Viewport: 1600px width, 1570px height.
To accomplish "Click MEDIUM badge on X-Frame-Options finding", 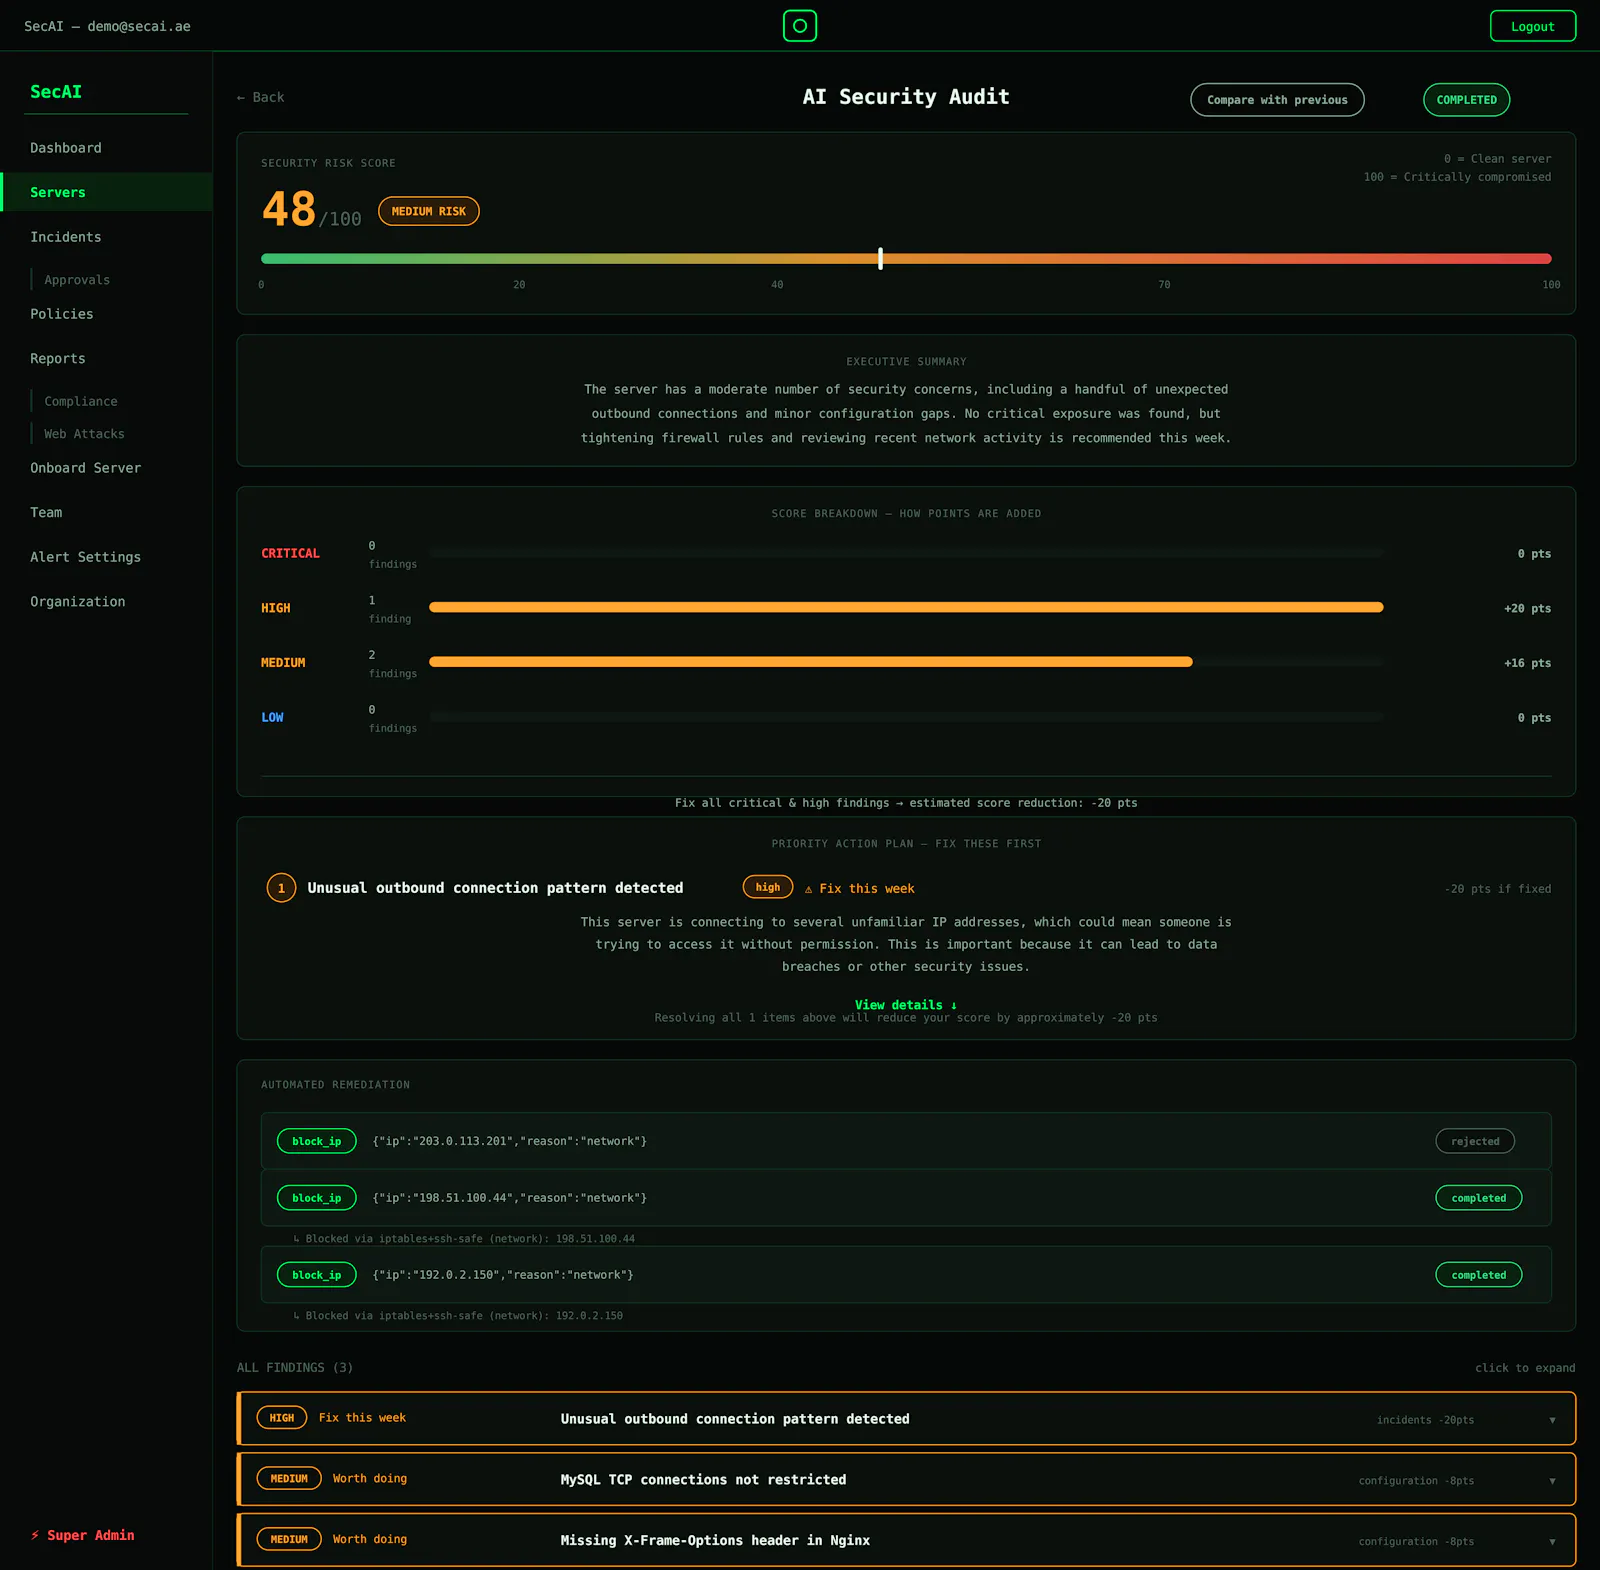I will coord(289,1540).
